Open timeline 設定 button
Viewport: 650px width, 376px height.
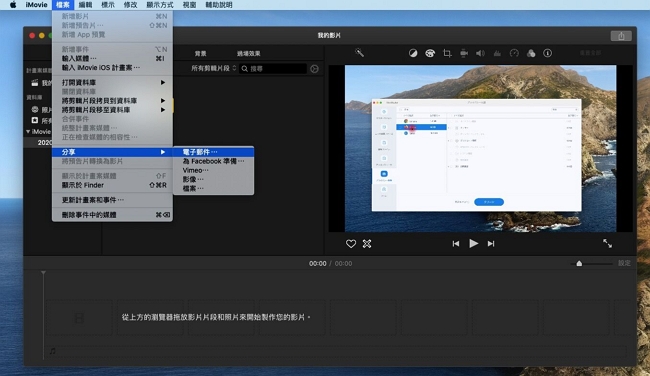click(x=624, y=263)
